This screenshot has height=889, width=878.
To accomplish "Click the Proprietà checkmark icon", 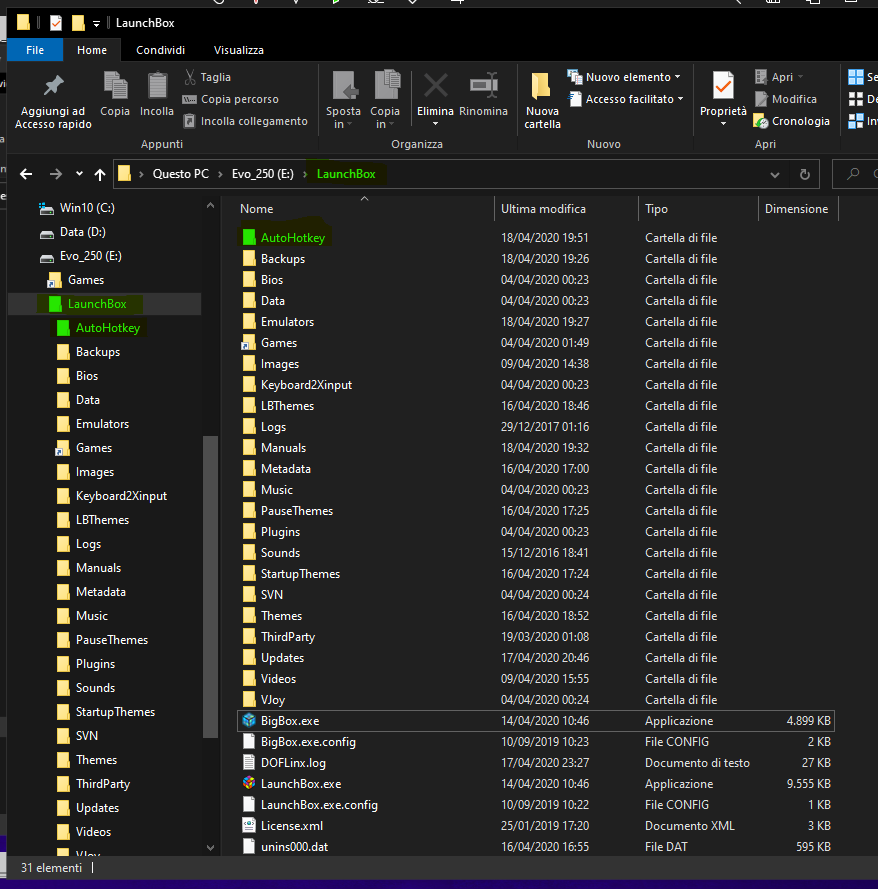I will pyautogui.click(x=723, y=86).
